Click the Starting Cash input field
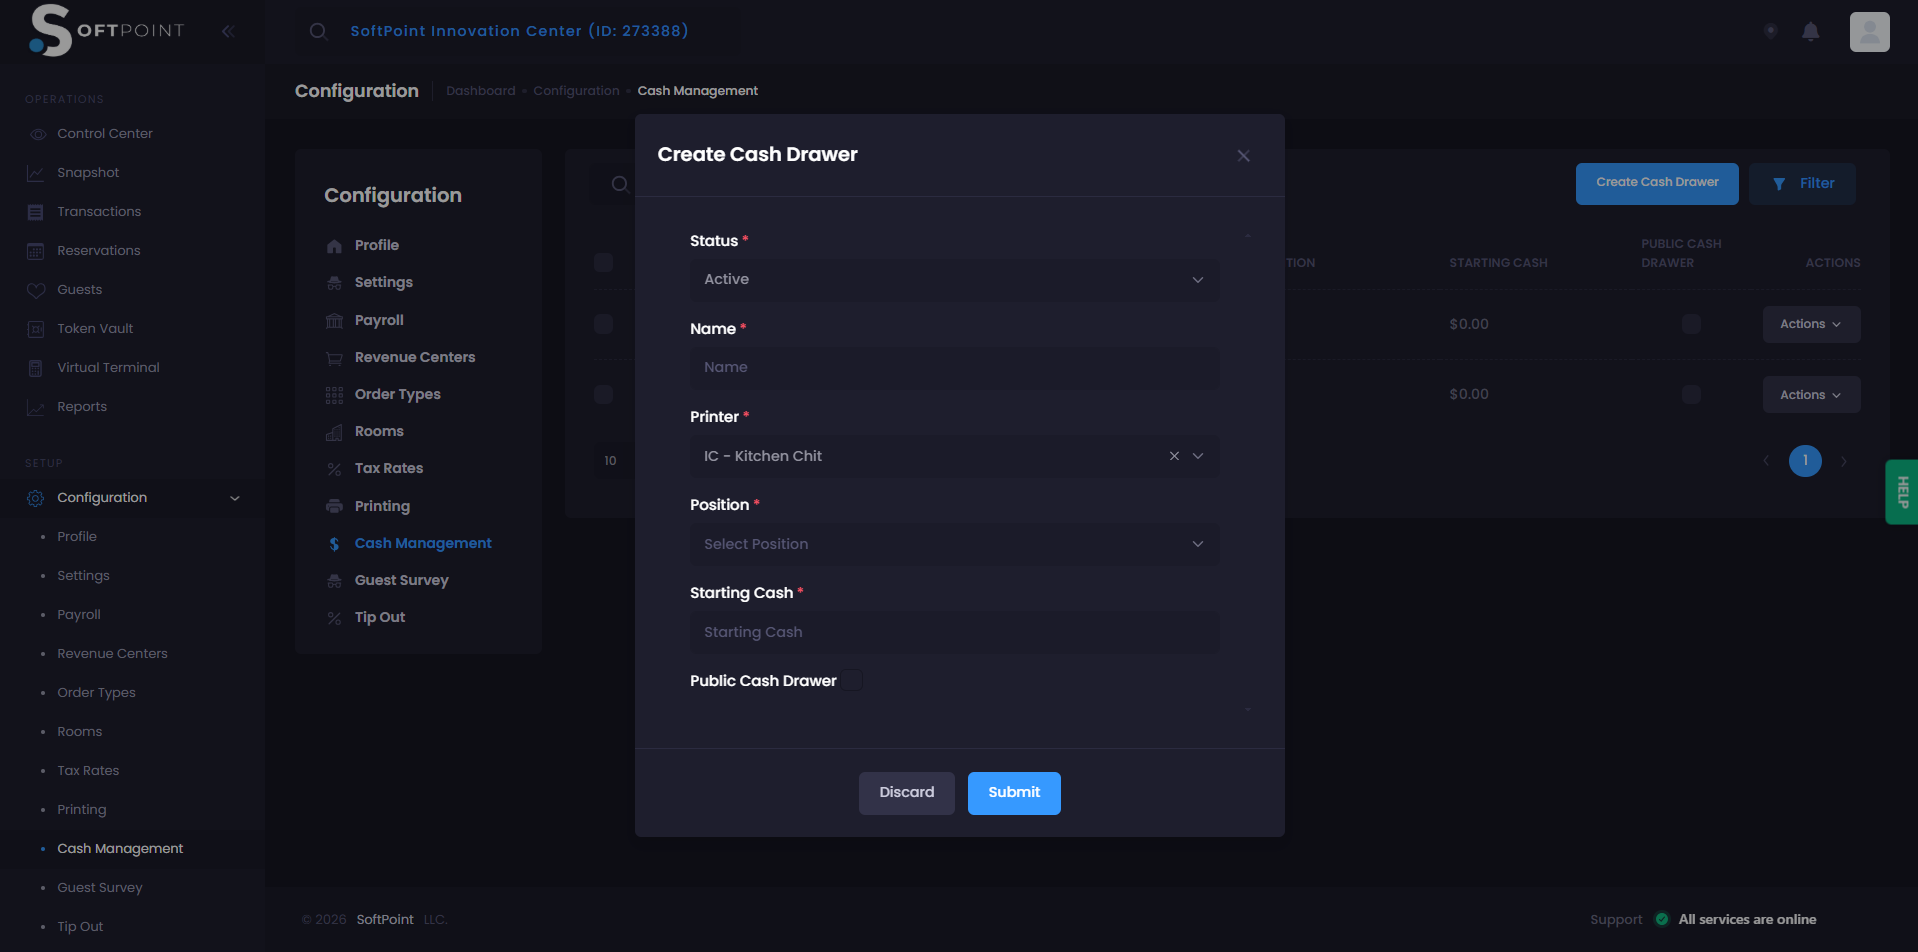The width and height of the screenshot is (1918, 952). 954,632
